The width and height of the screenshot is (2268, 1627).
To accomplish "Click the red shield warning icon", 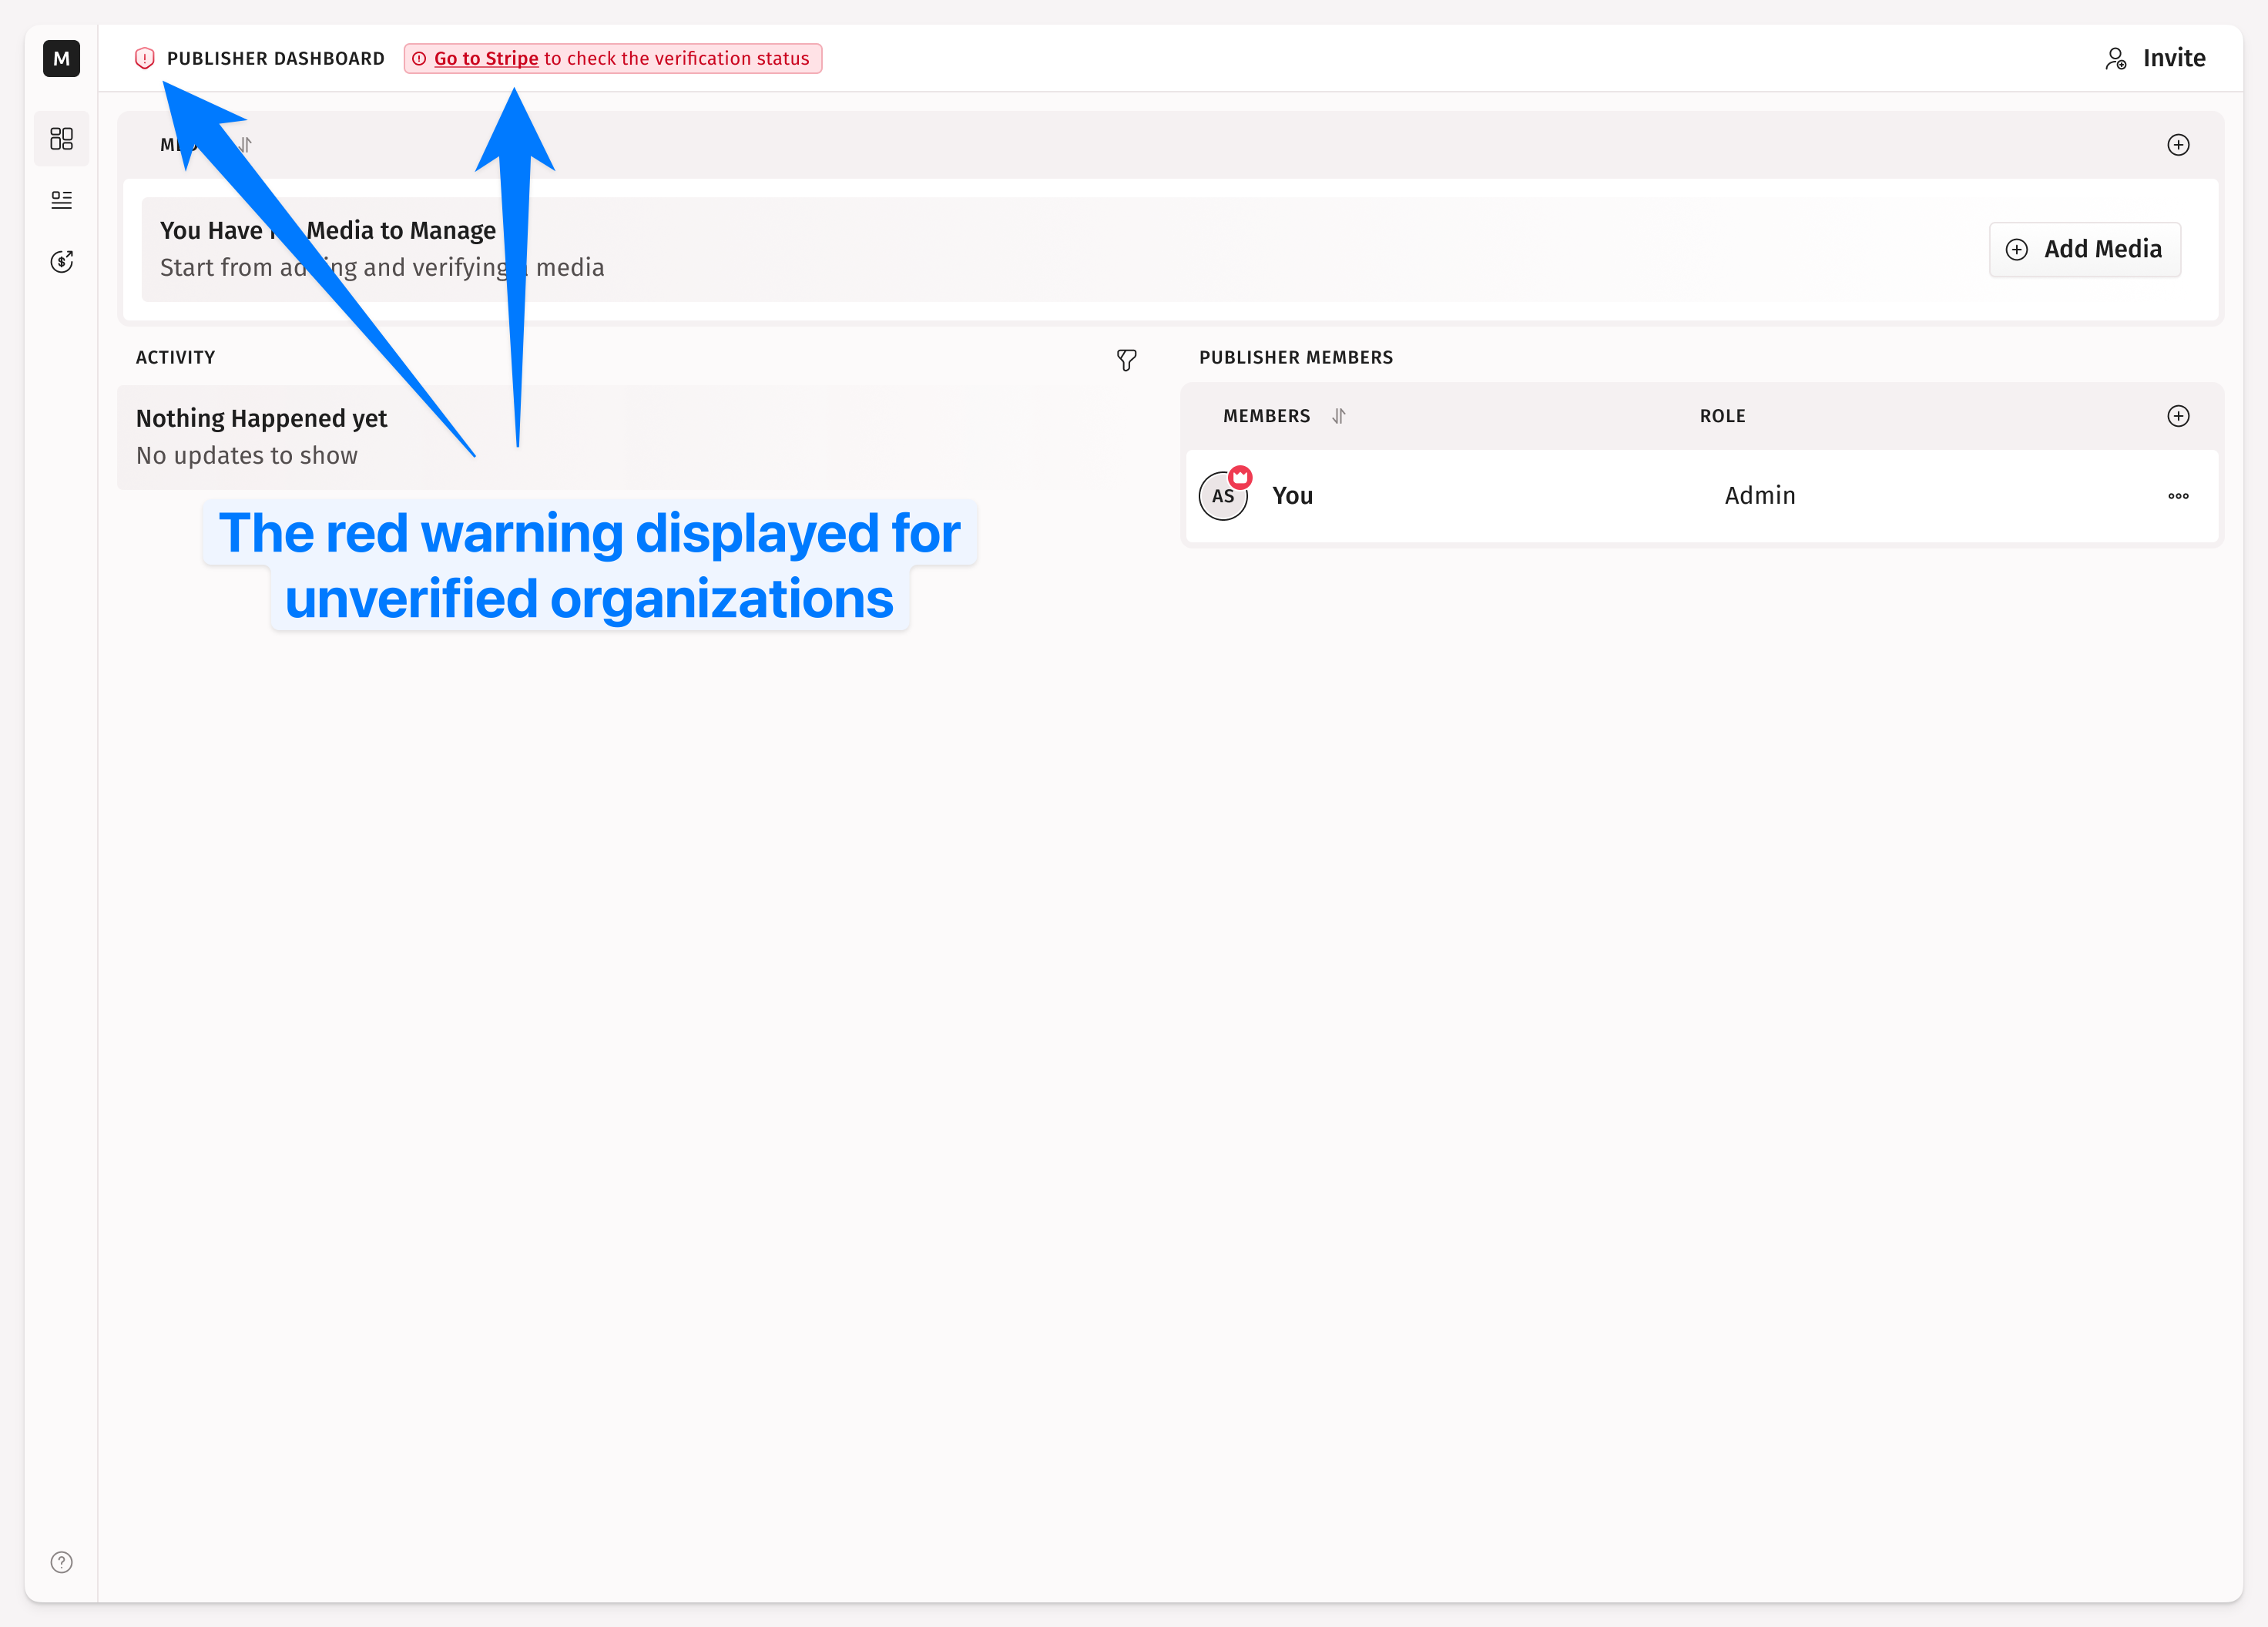I will click(x=145, y=58).
